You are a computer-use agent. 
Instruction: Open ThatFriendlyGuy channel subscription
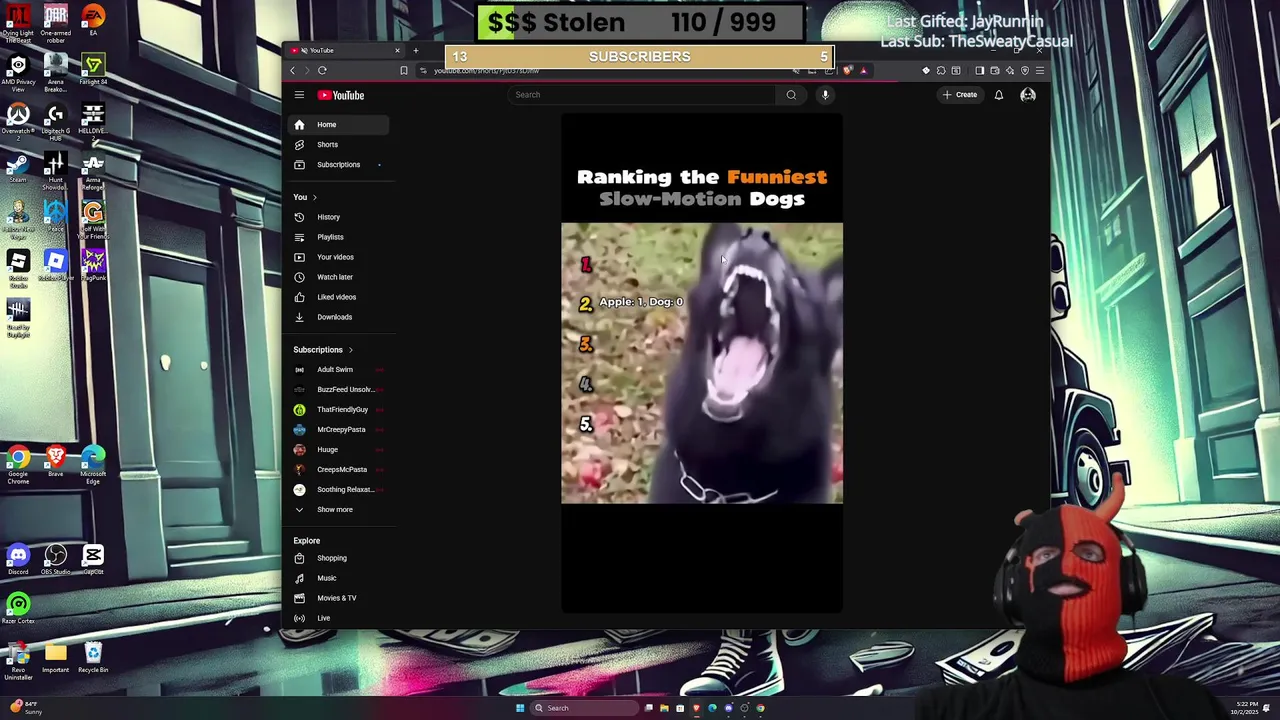point(340,410)
